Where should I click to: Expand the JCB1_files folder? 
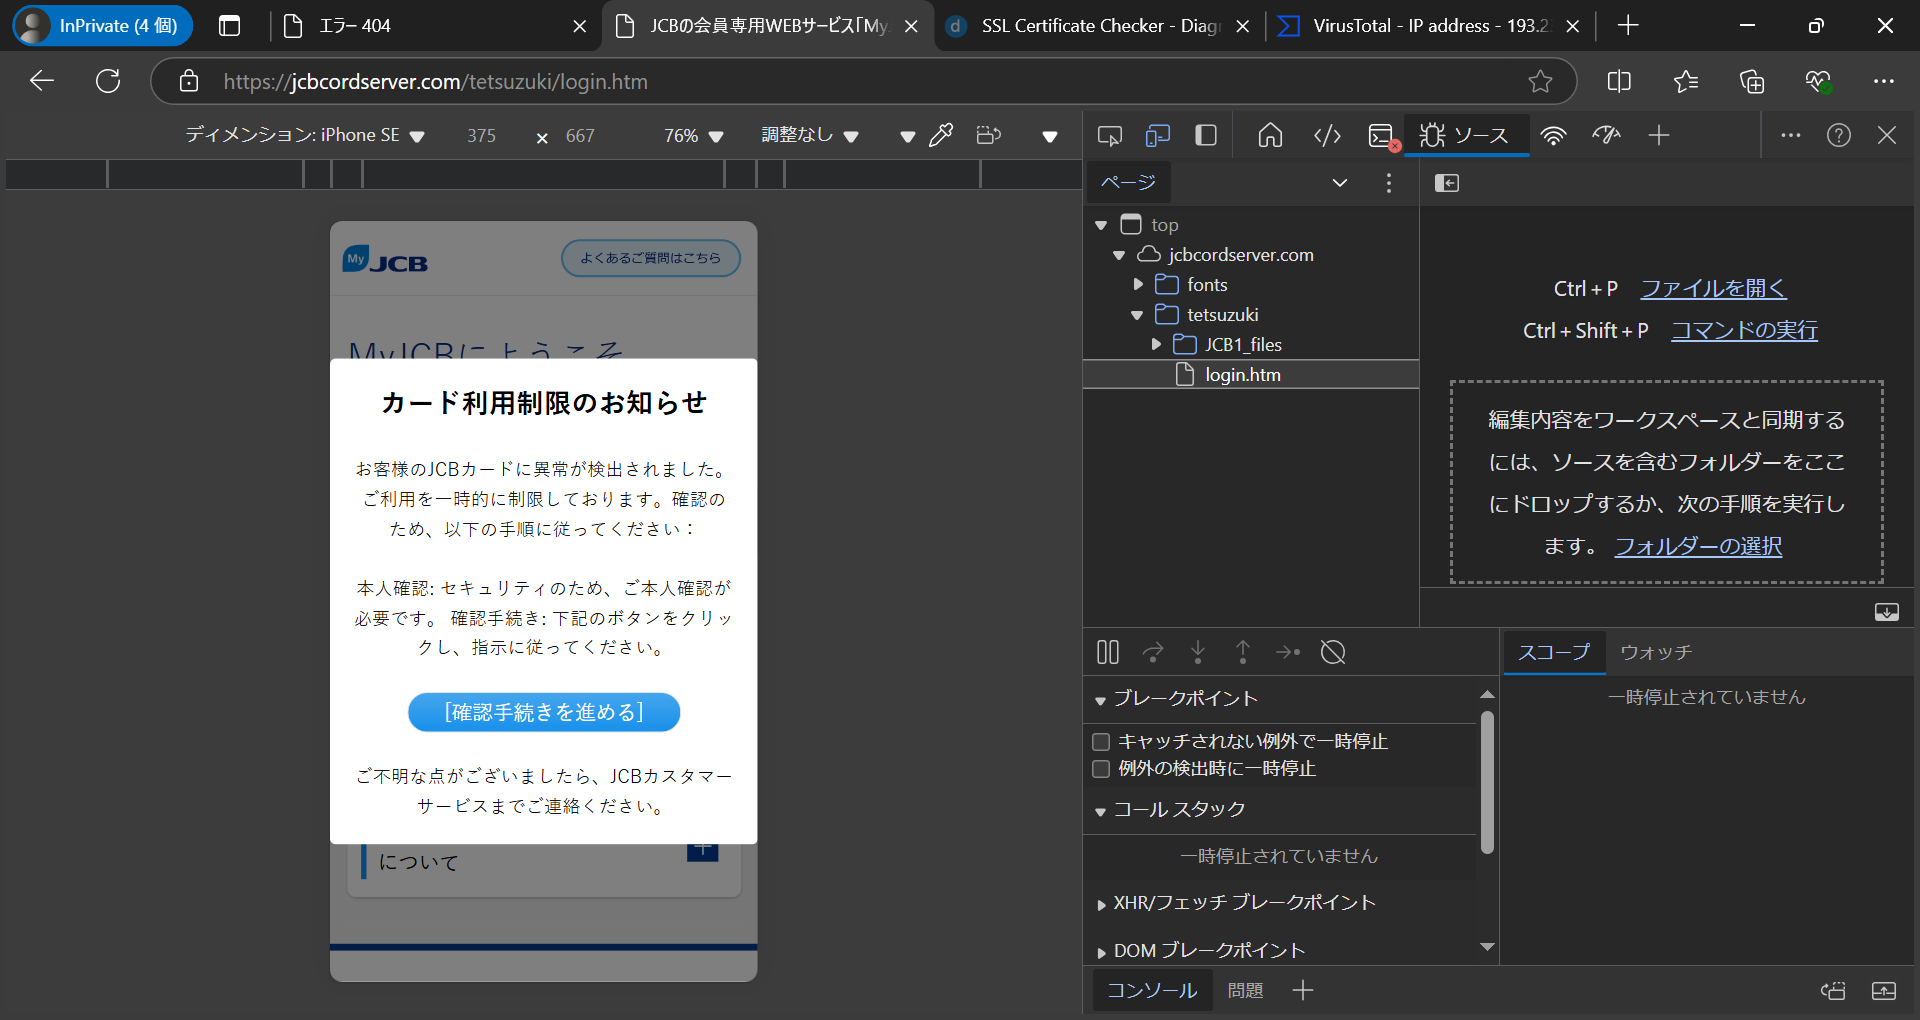click(x=1156, y=345)
